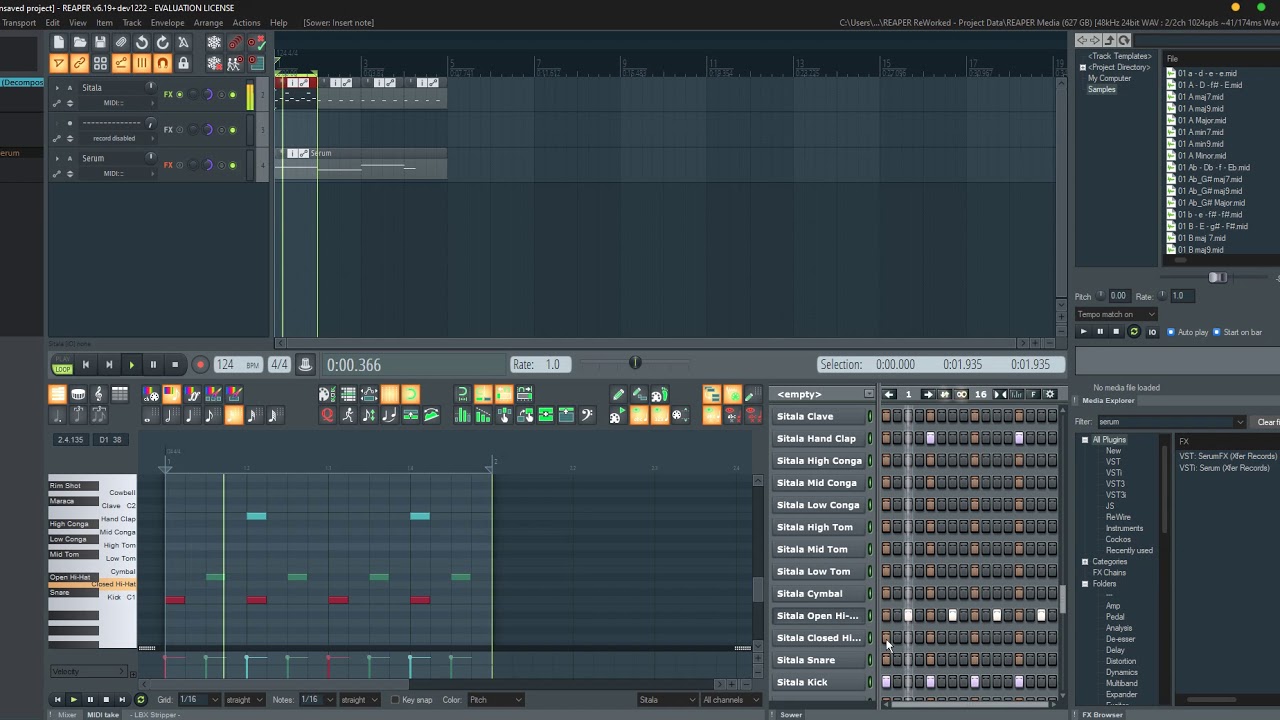This screenshot has width=1280, height=720.
Task: Toggle the item grouping link icon
Action: 79,63
